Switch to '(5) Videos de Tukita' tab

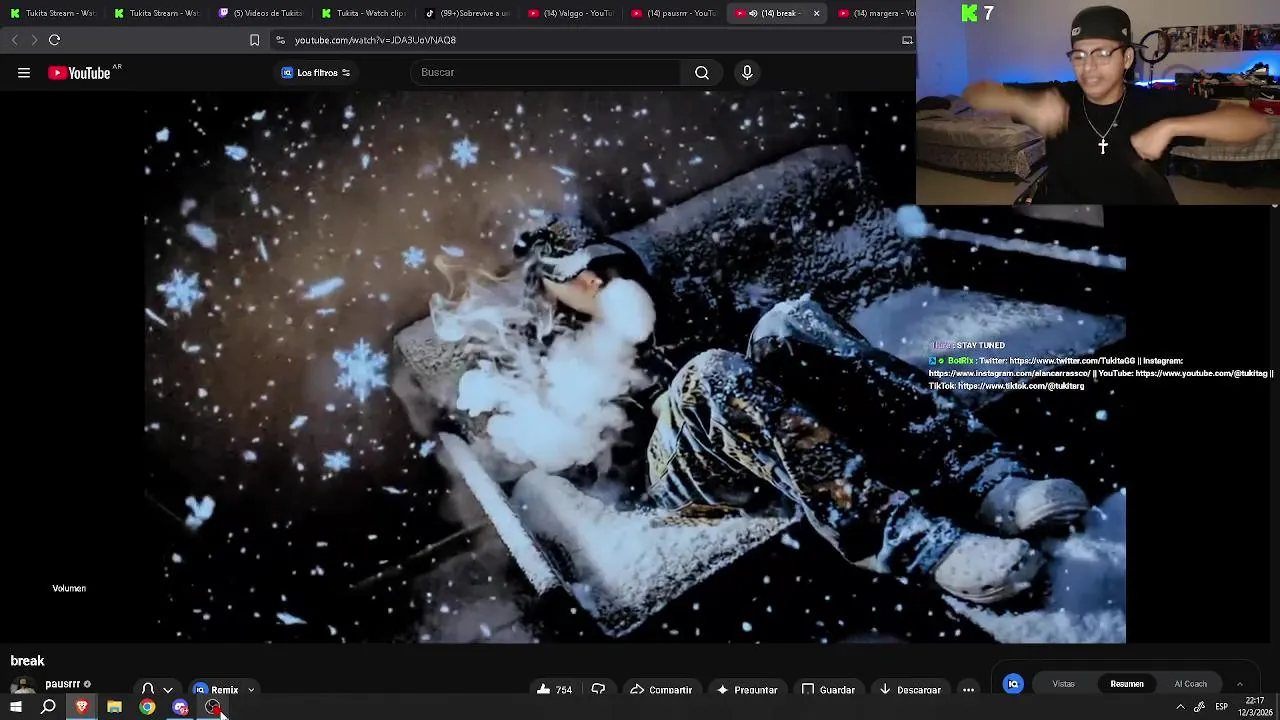coord(260,13)
